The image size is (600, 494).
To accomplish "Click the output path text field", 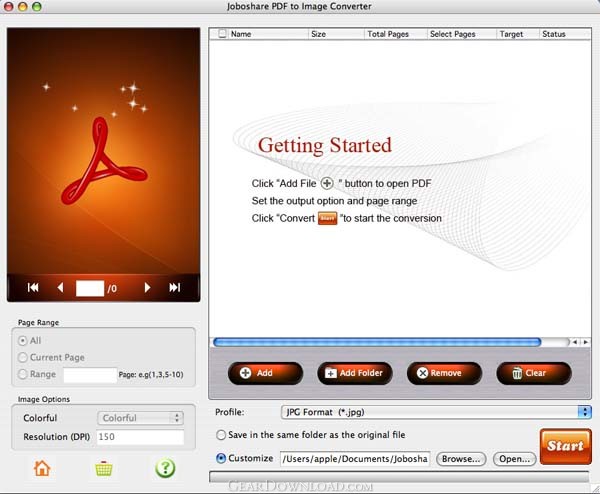I will click(x=355, y=458).
